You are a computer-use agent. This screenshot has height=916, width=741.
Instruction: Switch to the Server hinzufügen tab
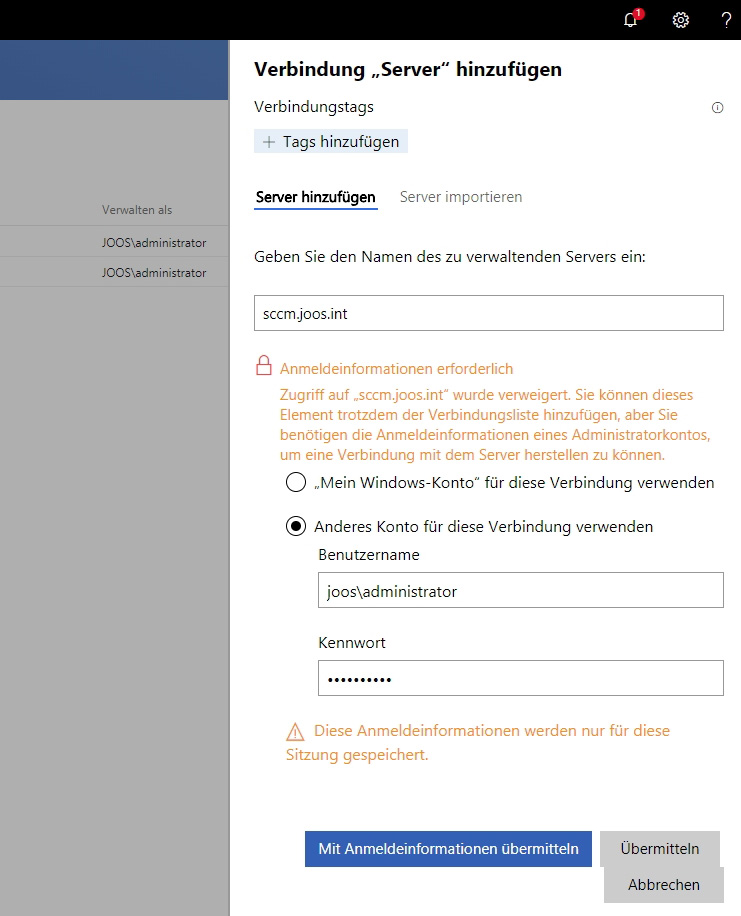click(316, 197)
